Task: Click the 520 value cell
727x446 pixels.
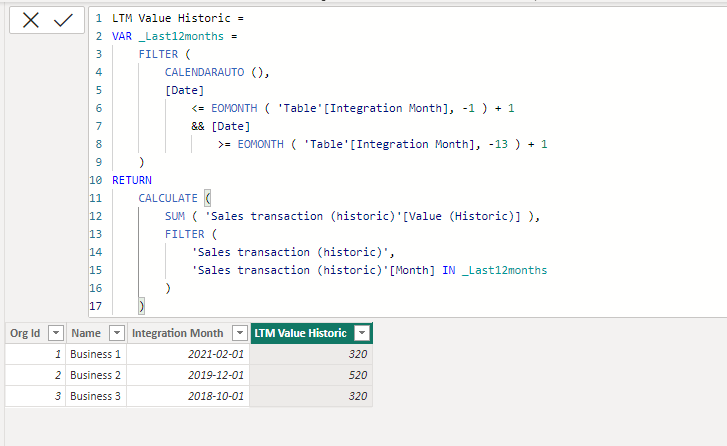Action: (311, 375)
